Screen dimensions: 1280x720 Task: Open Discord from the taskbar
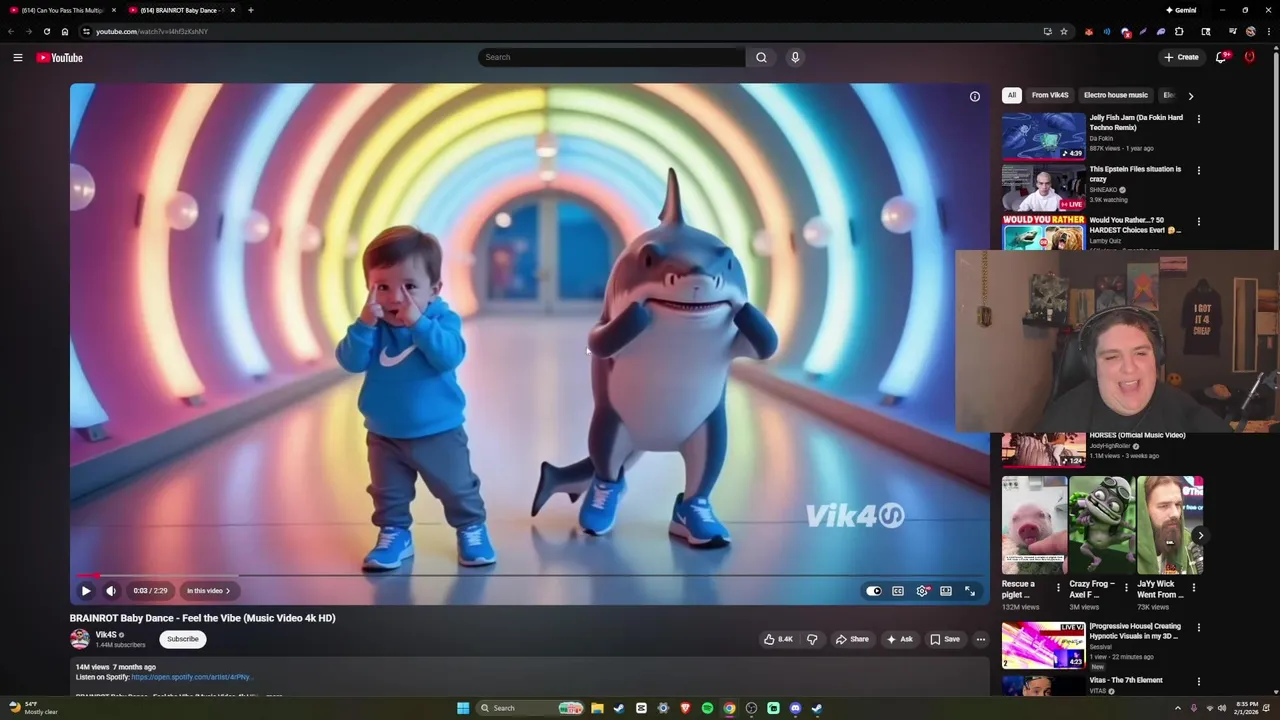point(795,708)
